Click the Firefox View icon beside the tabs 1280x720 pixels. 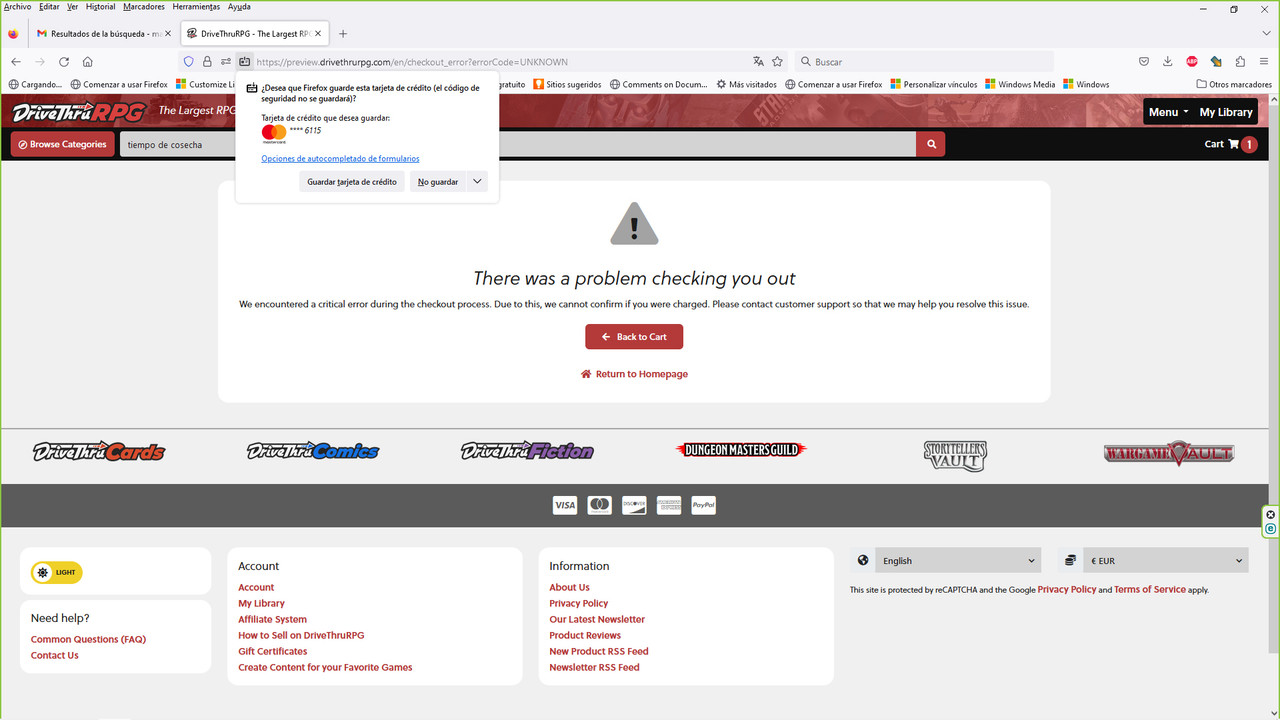coord(12,33)
